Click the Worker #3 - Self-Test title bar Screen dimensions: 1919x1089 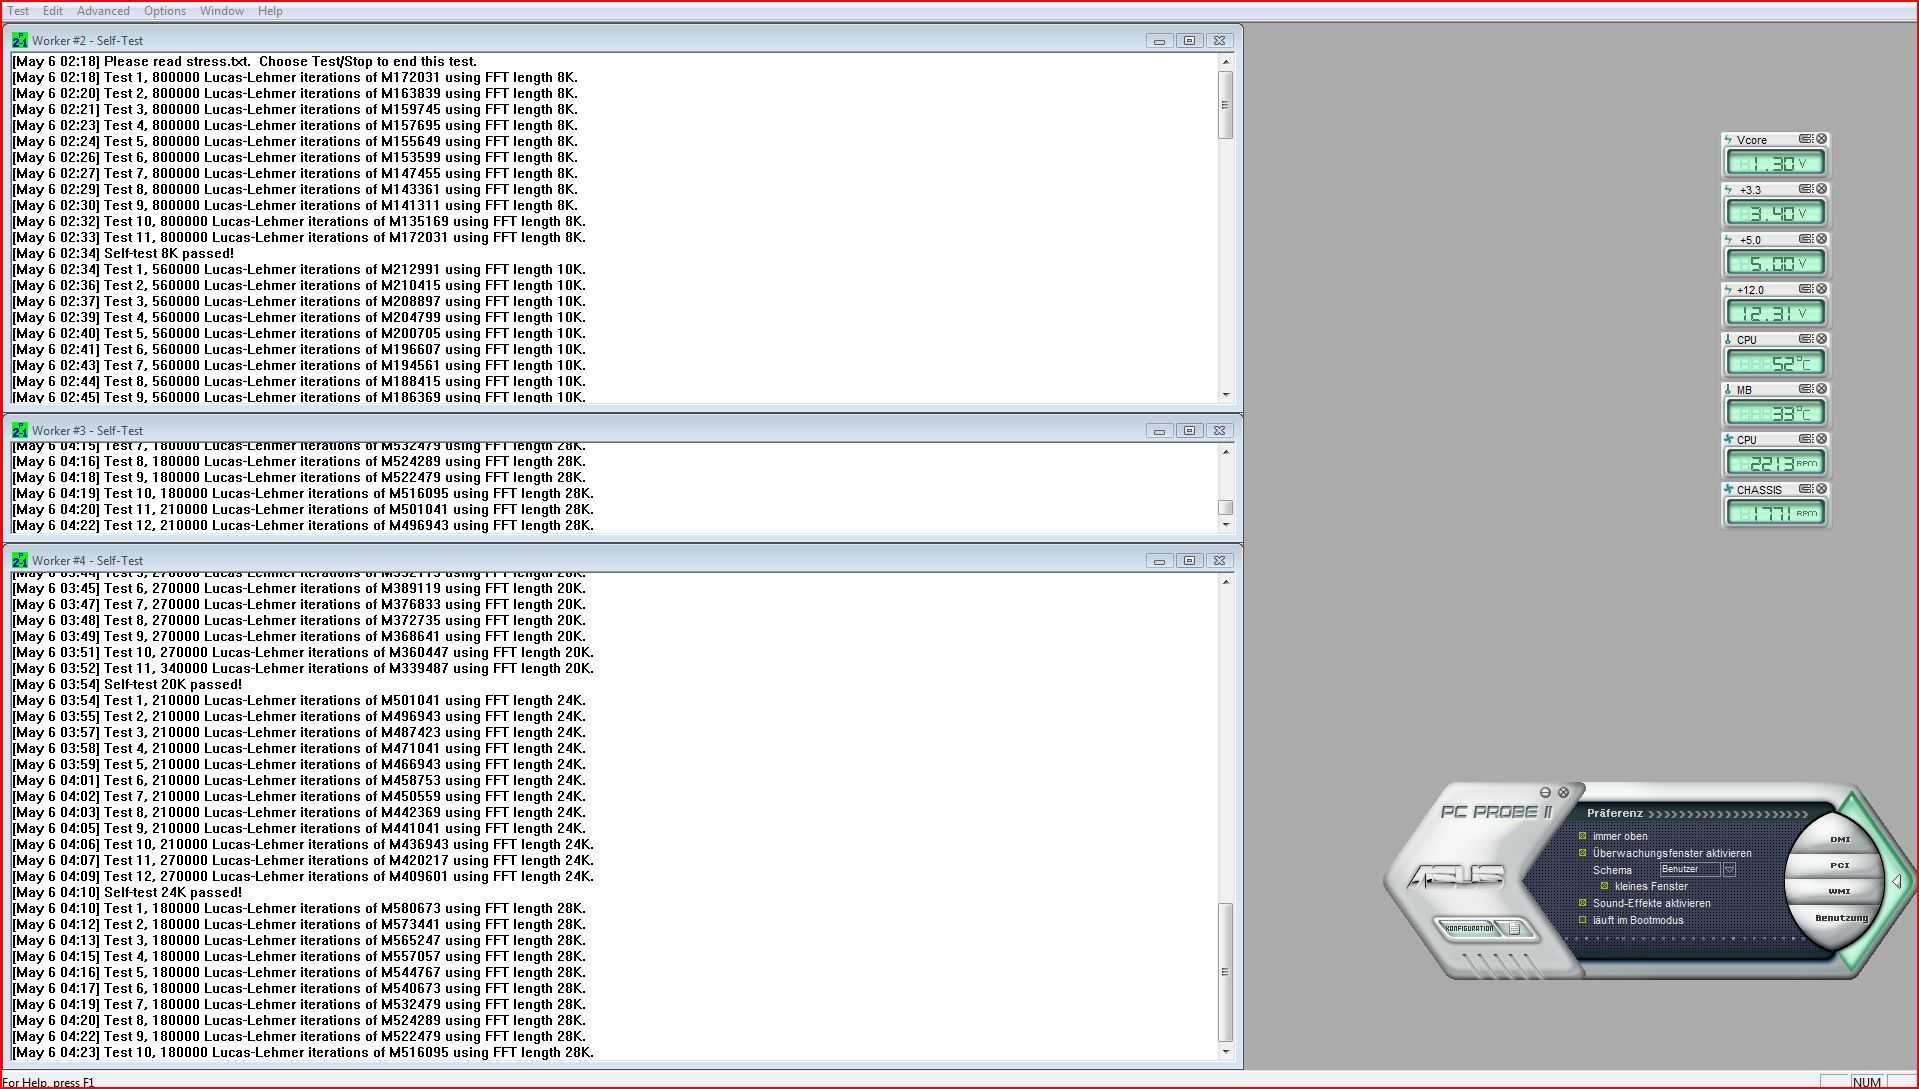(x=623, y=431)
